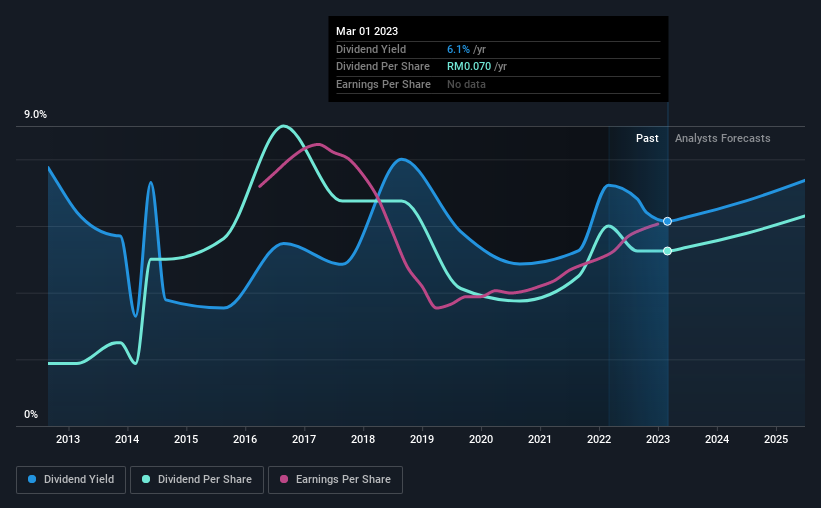Click the 'Mar 01 2023' tooltip date
821x508 pixels.
click(367, 31)
